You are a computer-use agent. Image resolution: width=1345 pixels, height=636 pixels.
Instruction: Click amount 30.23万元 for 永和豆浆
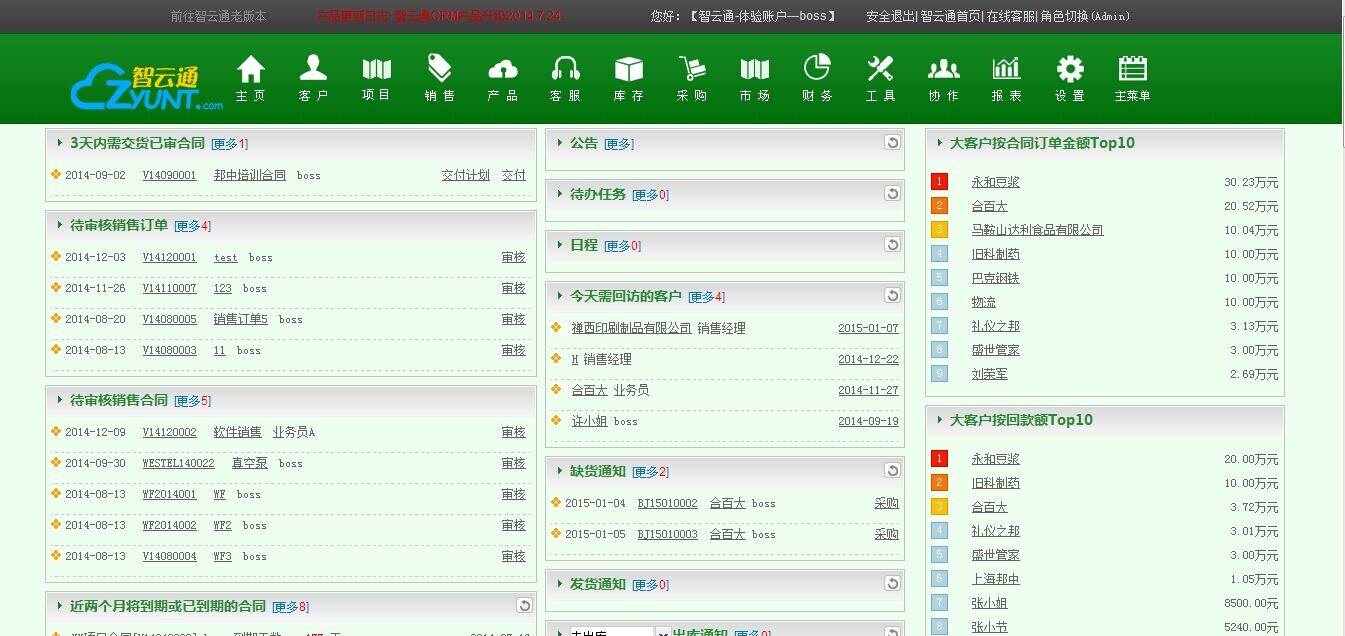pos(1251,182)
